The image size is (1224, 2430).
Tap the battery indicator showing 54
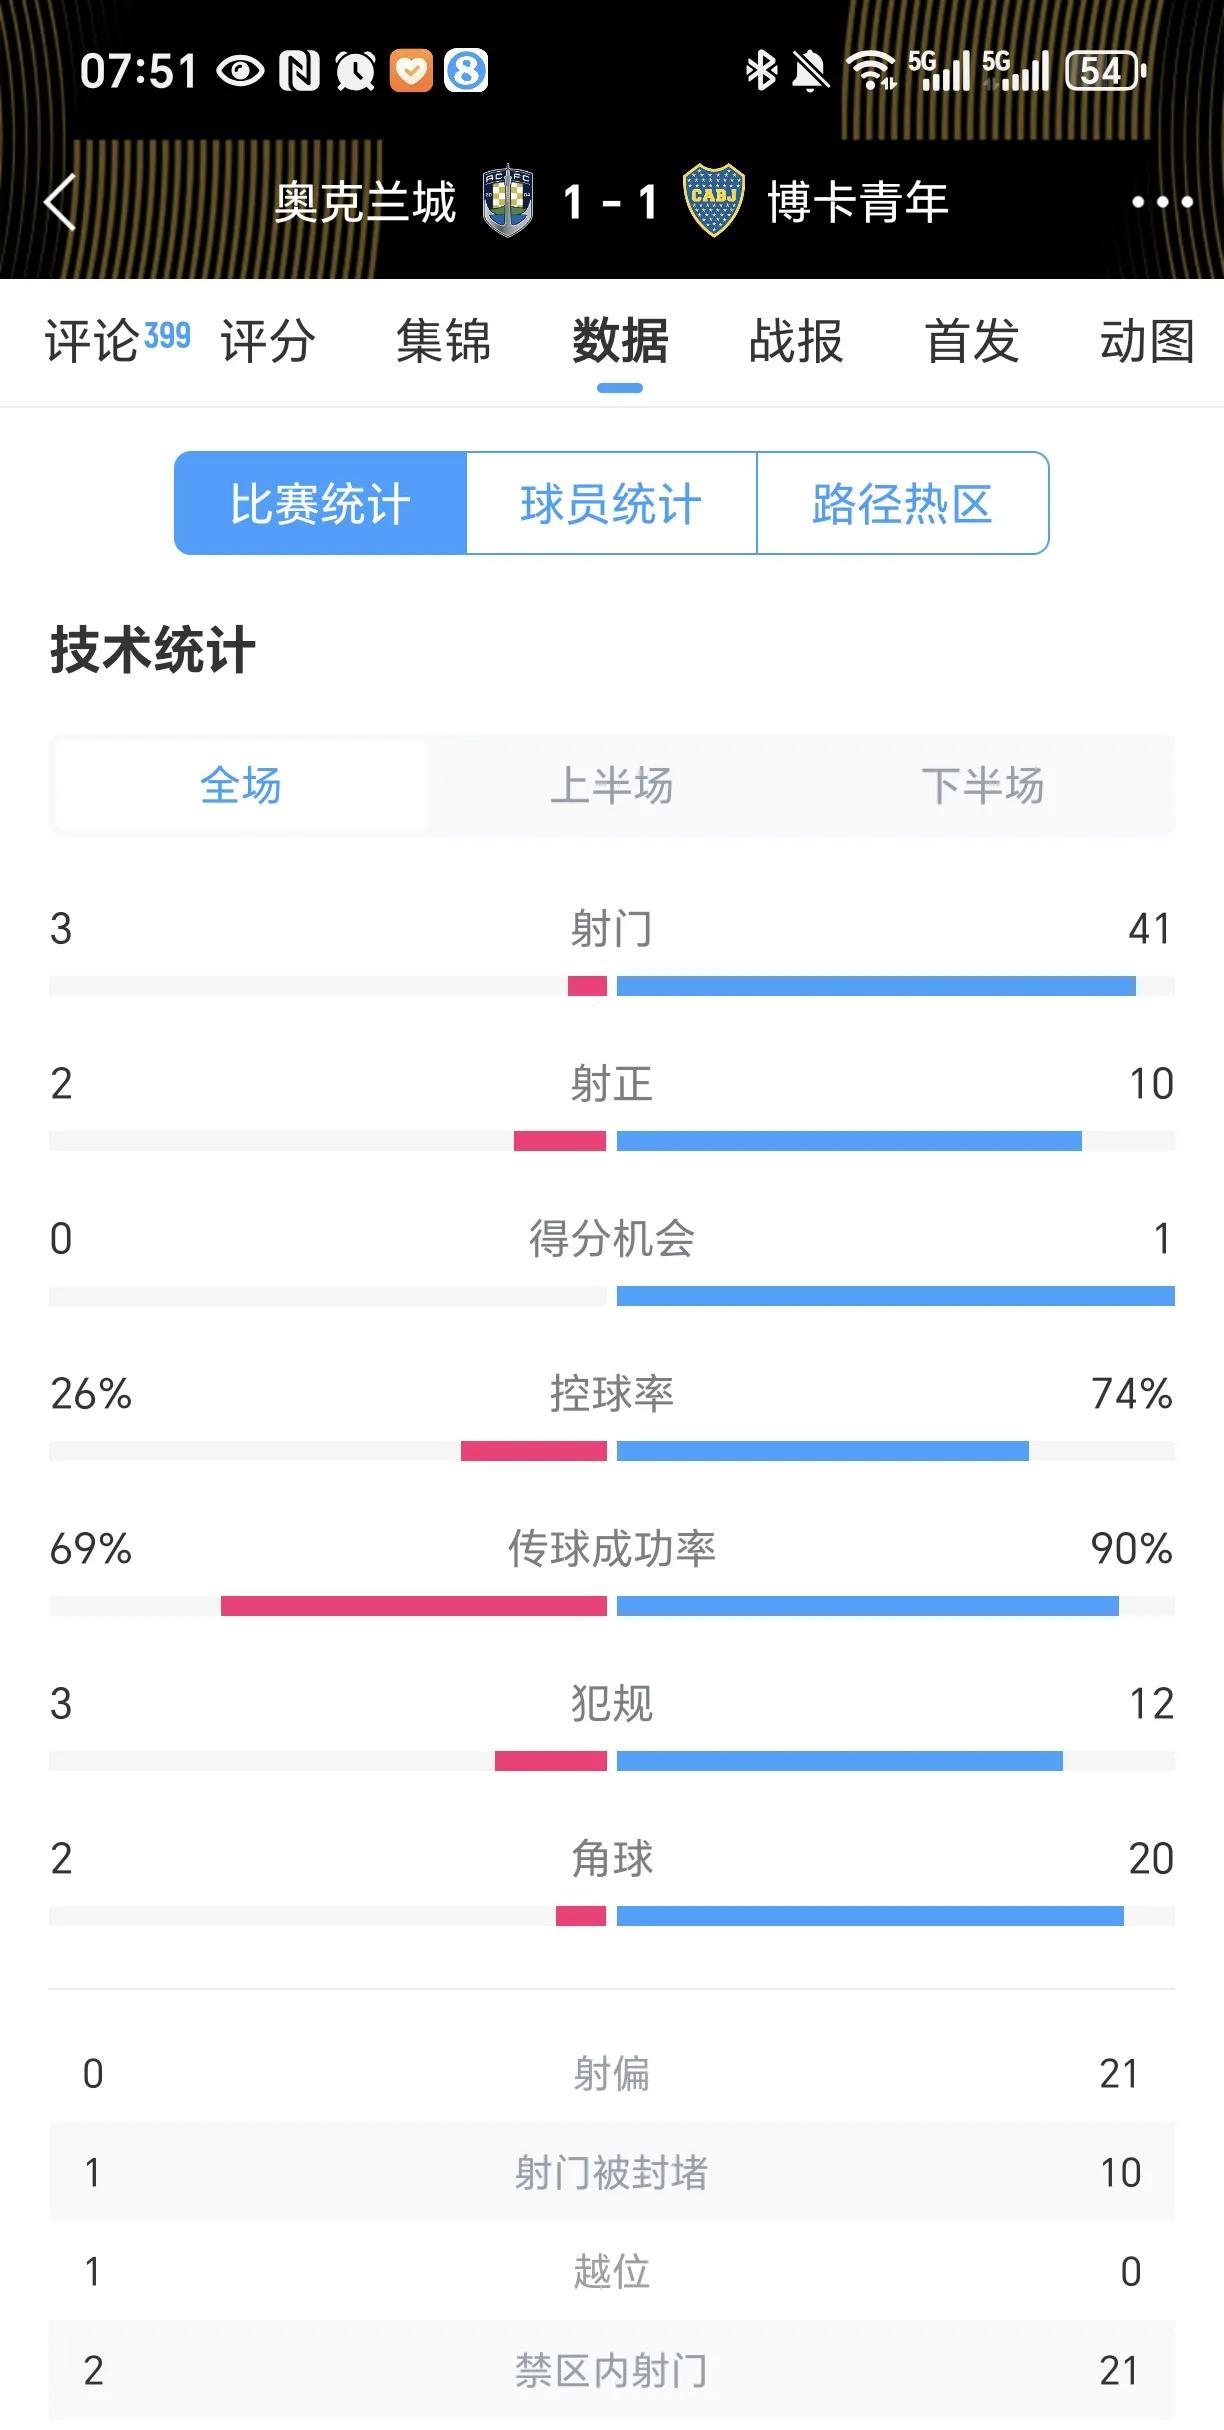pyautogui.click(x=1106, y=70)
